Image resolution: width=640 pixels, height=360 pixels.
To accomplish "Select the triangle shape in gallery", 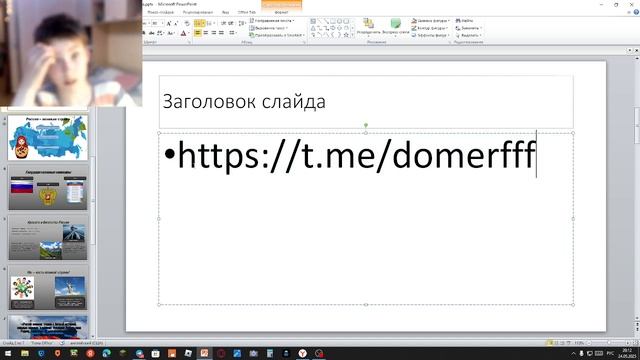I will pyautogui.click(x=313, y=28).
